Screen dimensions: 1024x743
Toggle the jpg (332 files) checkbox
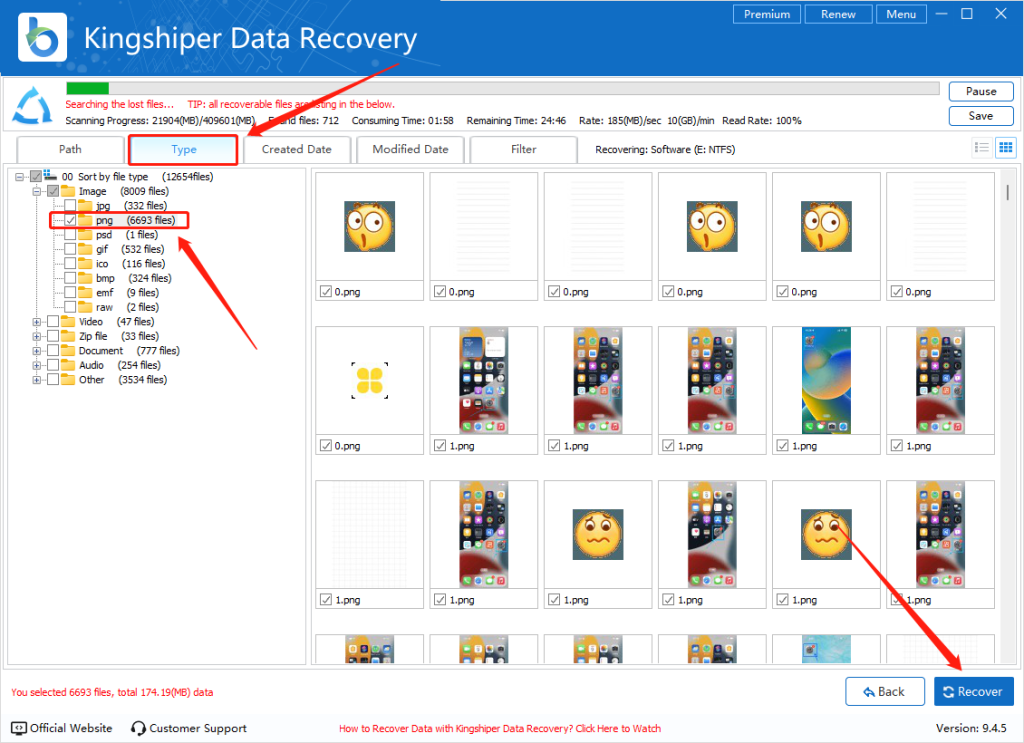pos(70,206)
